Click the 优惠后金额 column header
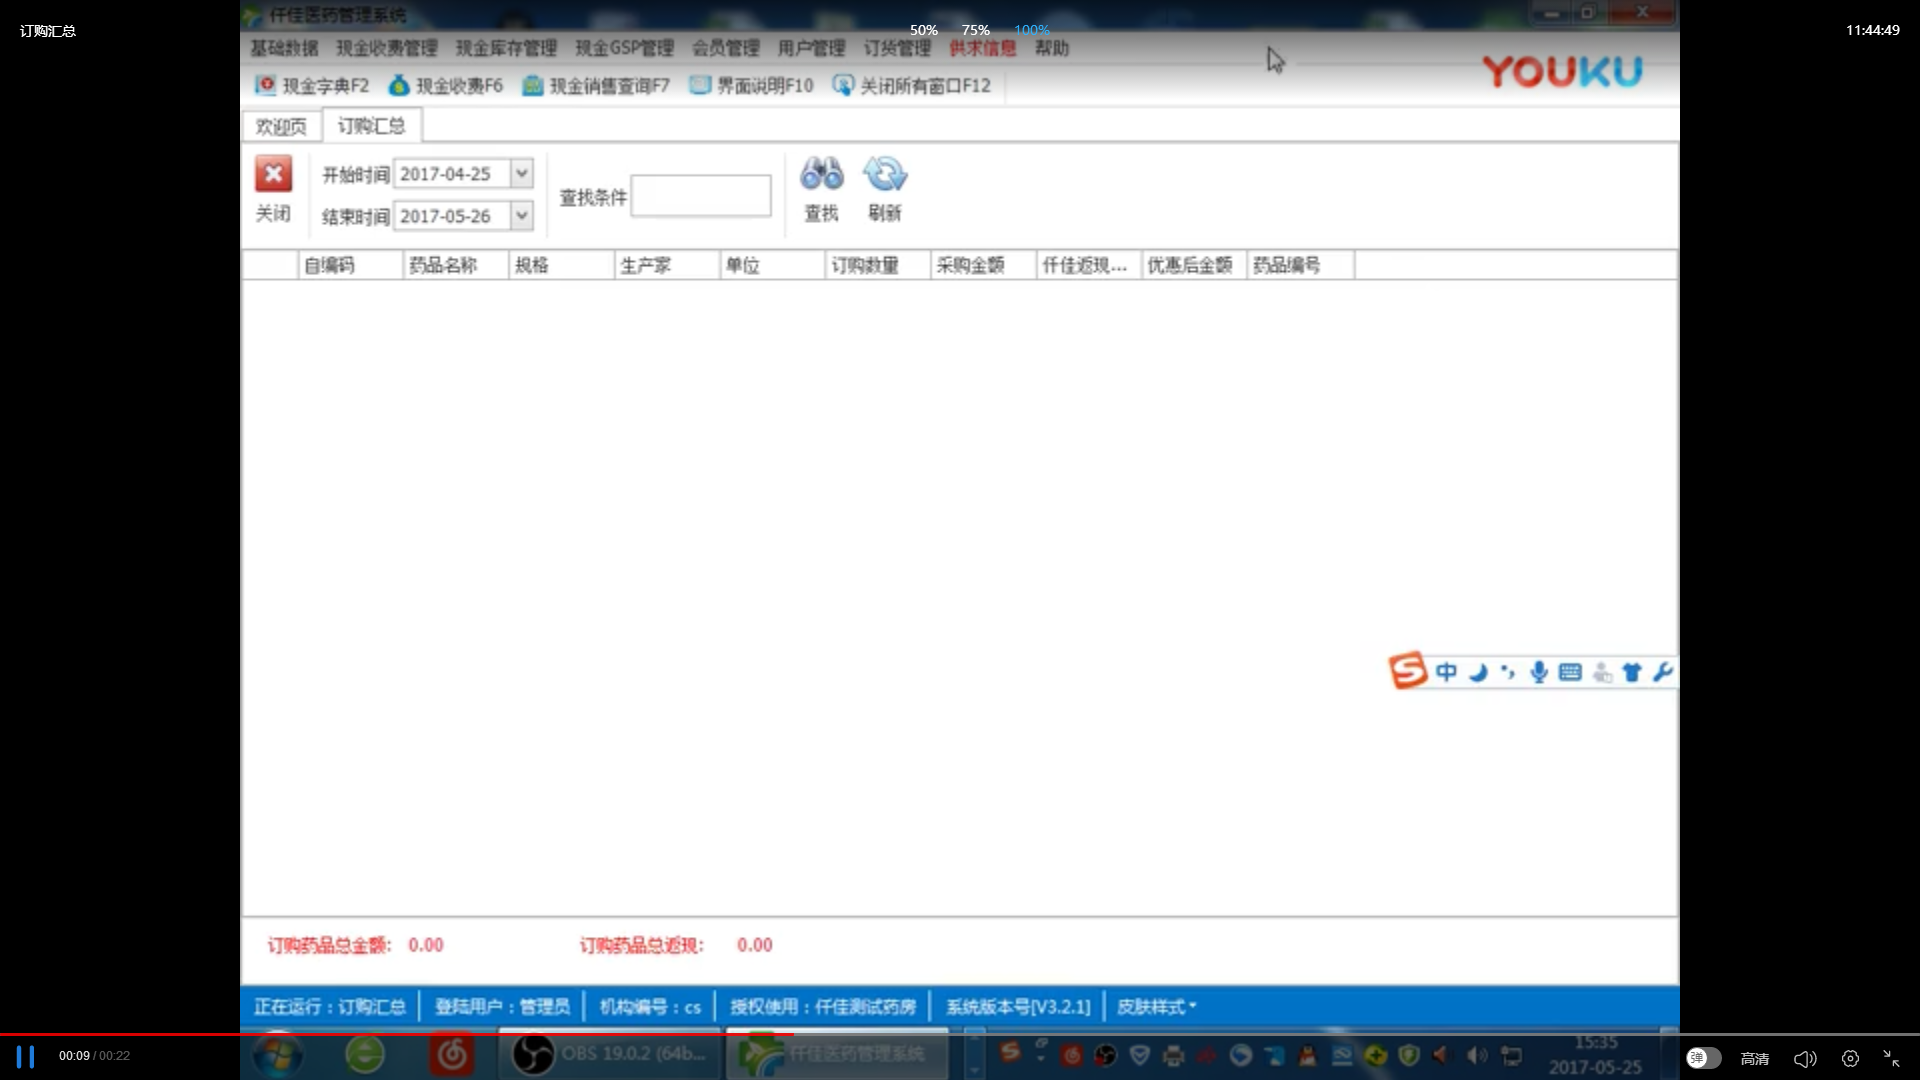Image resolution: width=1920 pixels, height=1080 pixels. coord(1194,265)
